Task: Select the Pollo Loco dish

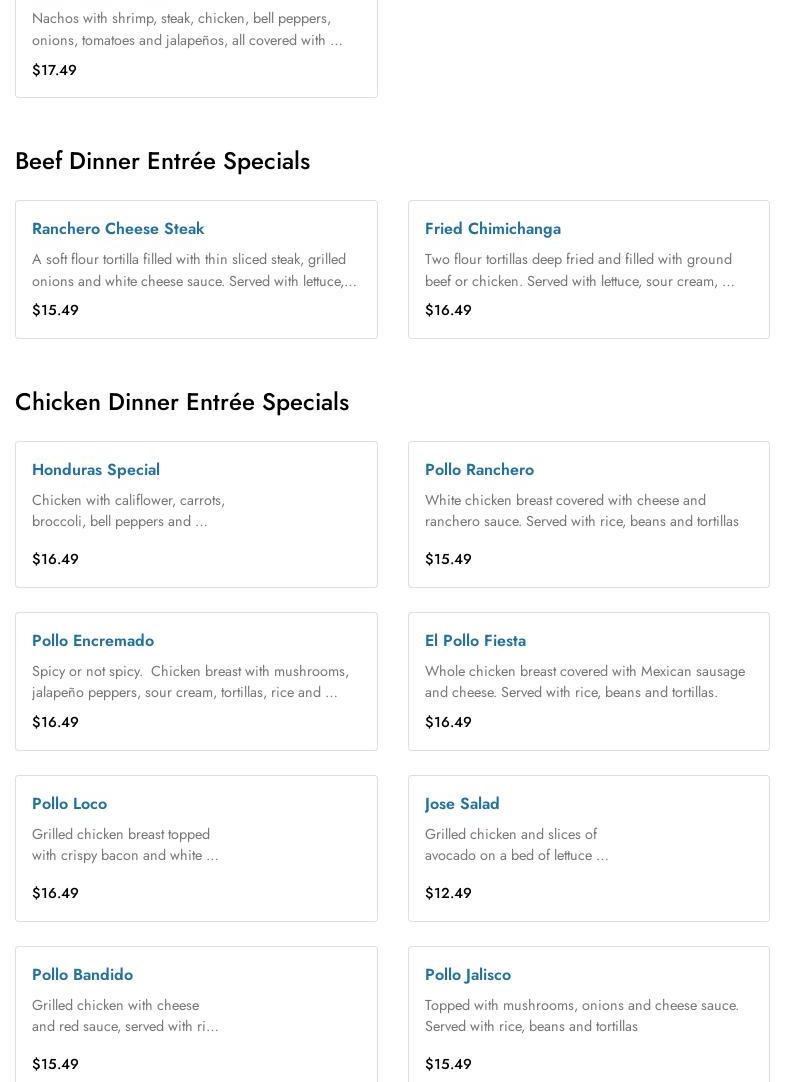Action: pos(69,804)
